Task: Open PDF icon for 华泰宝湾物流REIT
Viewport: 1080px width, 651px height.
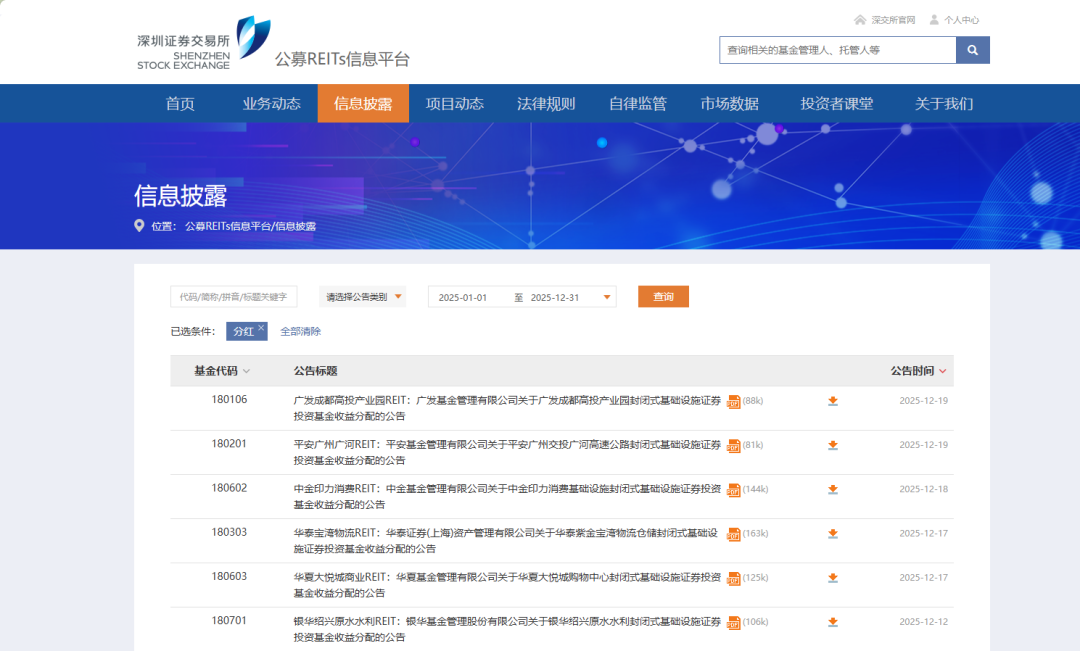Action: click(x=733, y=534)
